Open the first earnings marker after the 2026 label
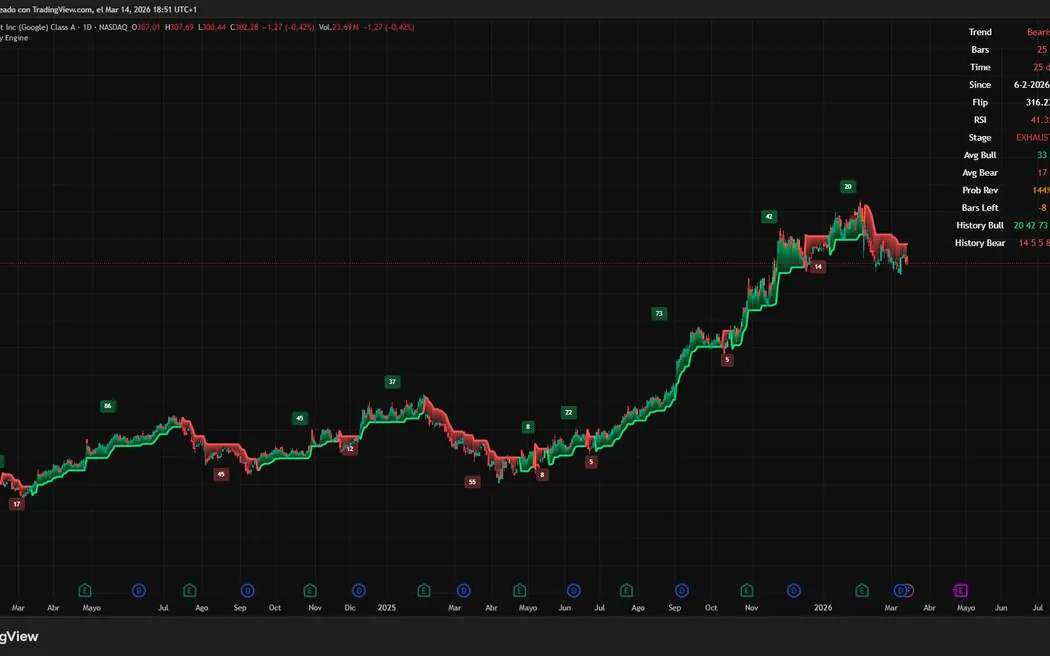 (x=862, y=590)
